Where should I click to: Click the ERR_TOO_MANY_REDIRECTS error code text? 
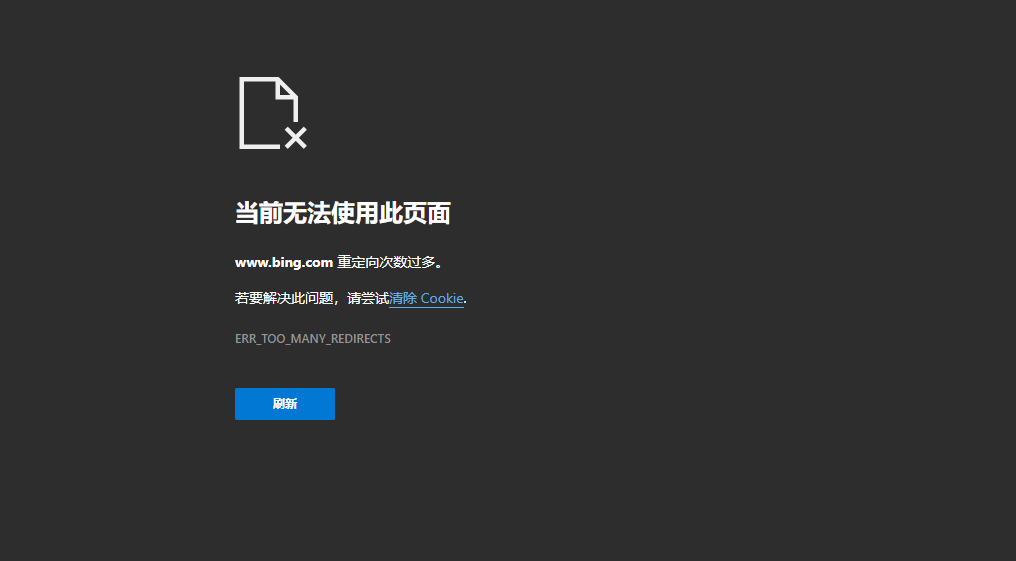312,339
